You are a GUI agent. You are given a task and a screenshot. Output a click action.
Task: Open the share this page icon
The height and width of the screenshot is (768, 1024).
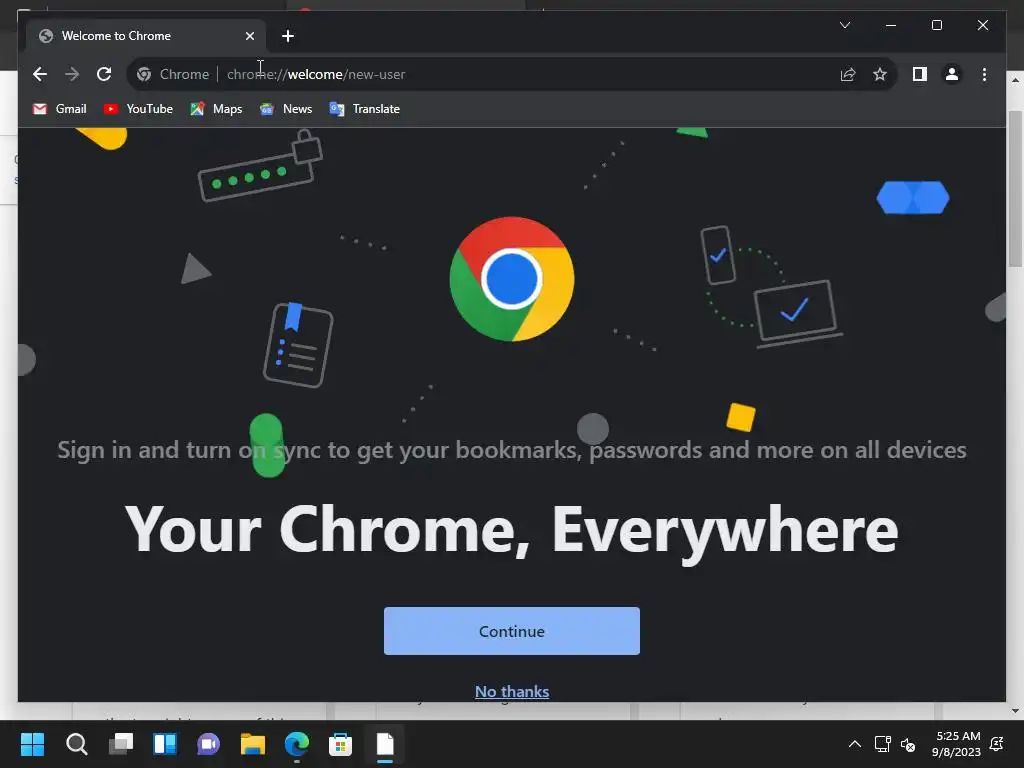[848, 74]
